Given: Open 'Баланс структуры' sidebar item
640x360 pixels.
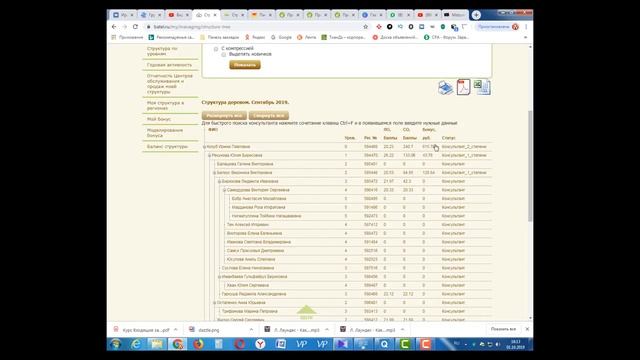Looking at the screenshot, I should tap(167, 146).
